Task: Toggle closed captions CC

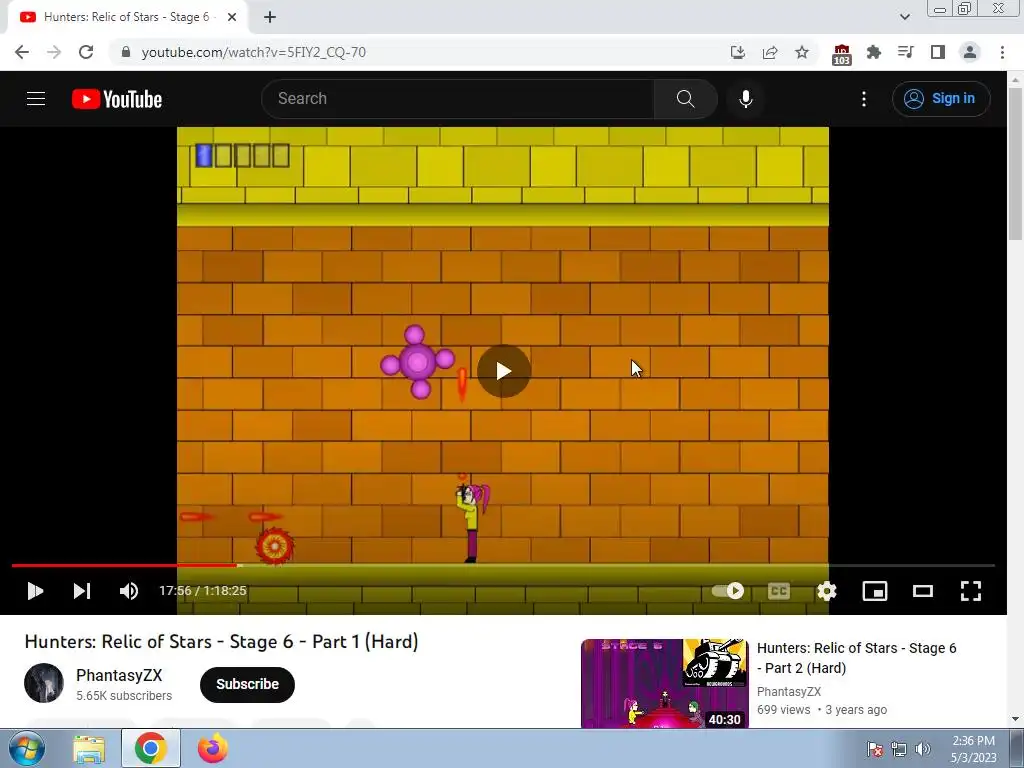Action: (778, 591)
